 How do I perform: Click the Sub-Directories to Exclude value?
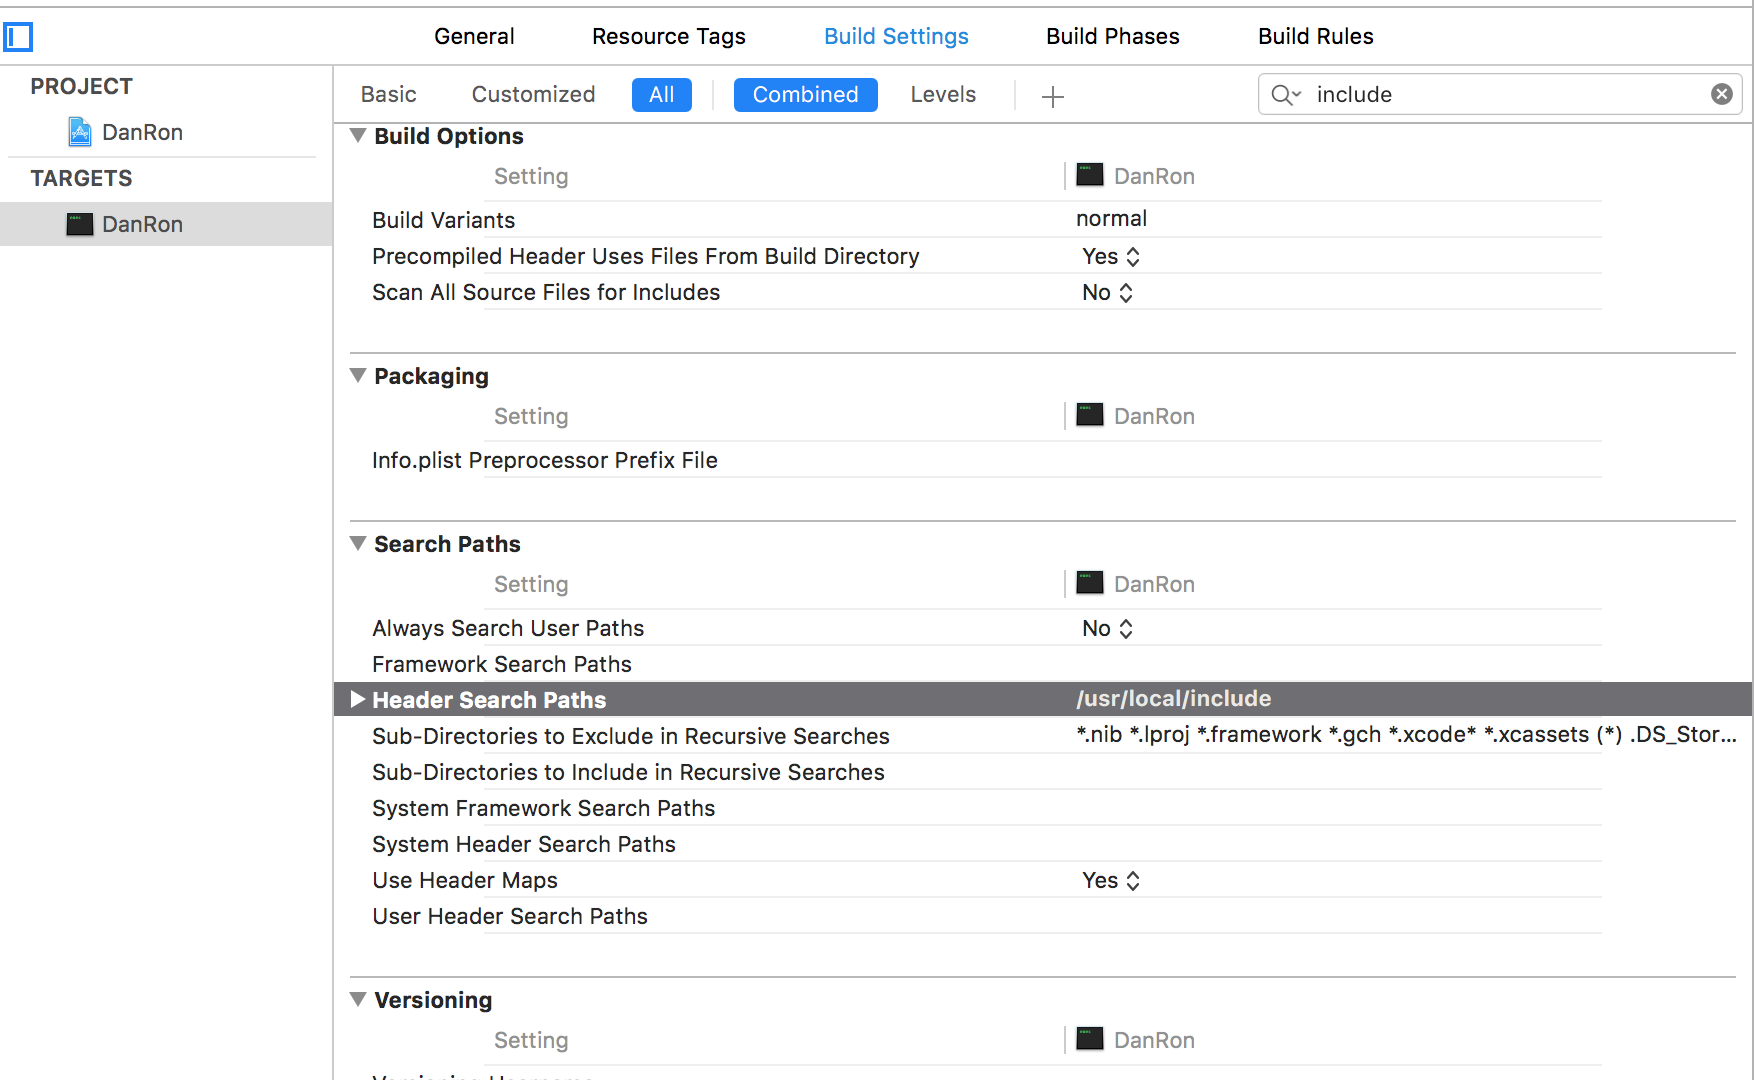[x=1406, y=734]
